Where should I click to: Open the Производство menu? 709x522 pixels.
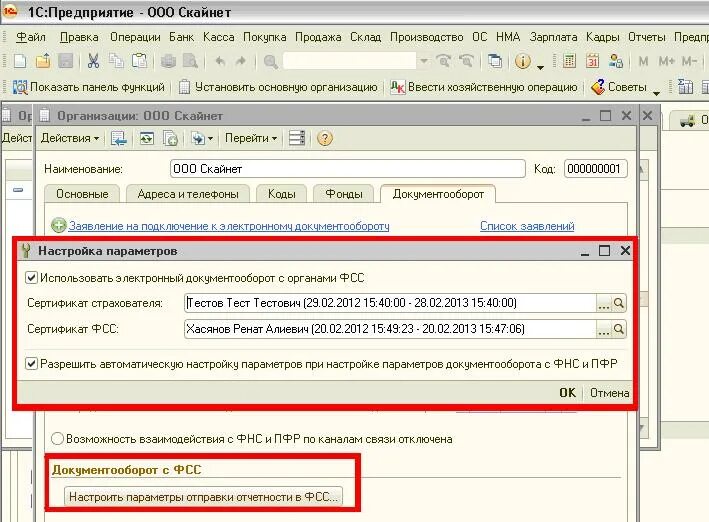426,37
